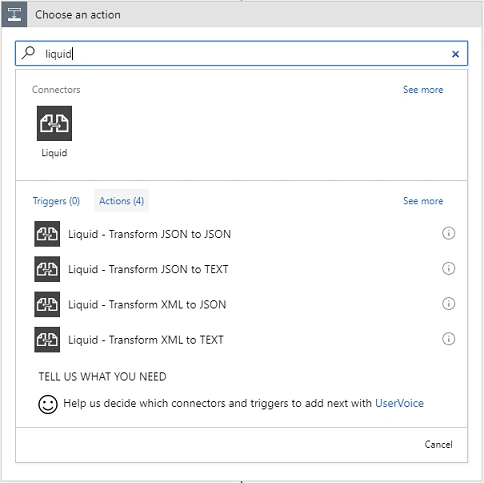Clear the search box with the X
The height and width of the screenshot is (483, 484).
(455, 54)
